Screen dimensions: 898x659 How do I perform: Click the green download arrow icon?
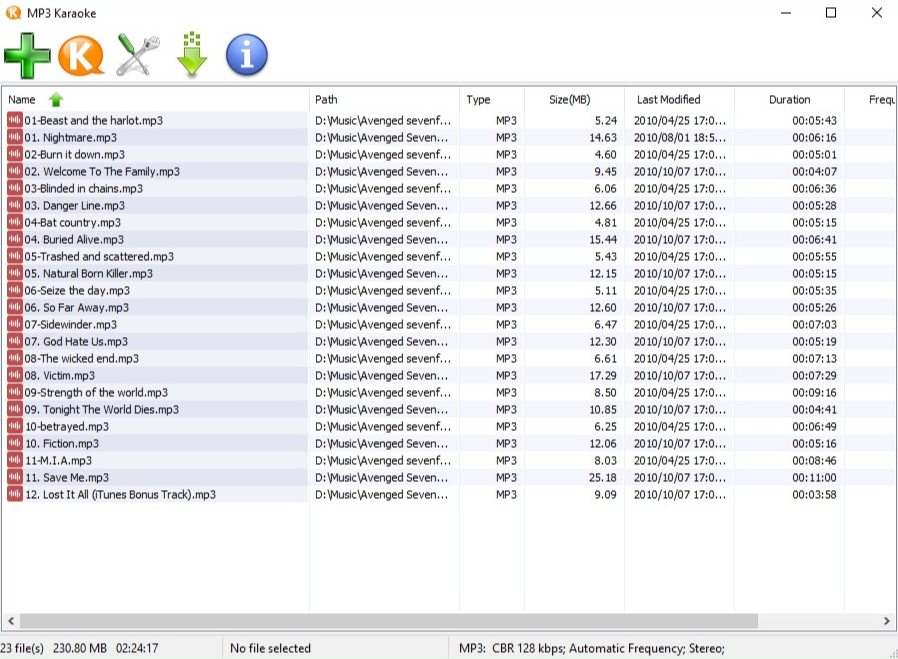[192, 54]
